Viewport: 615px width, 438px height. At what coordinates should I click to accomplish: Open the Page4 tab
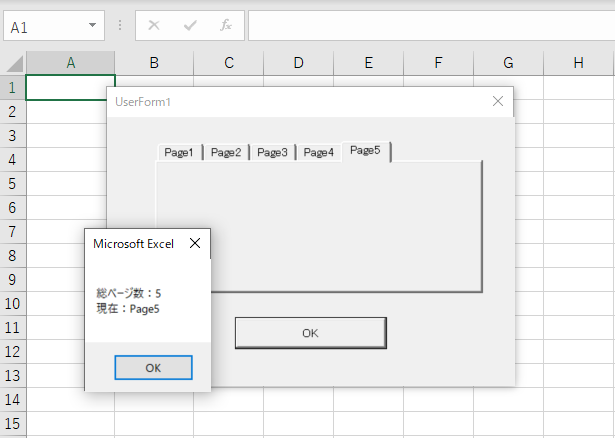pyautogui.click(x=318, y=152)
